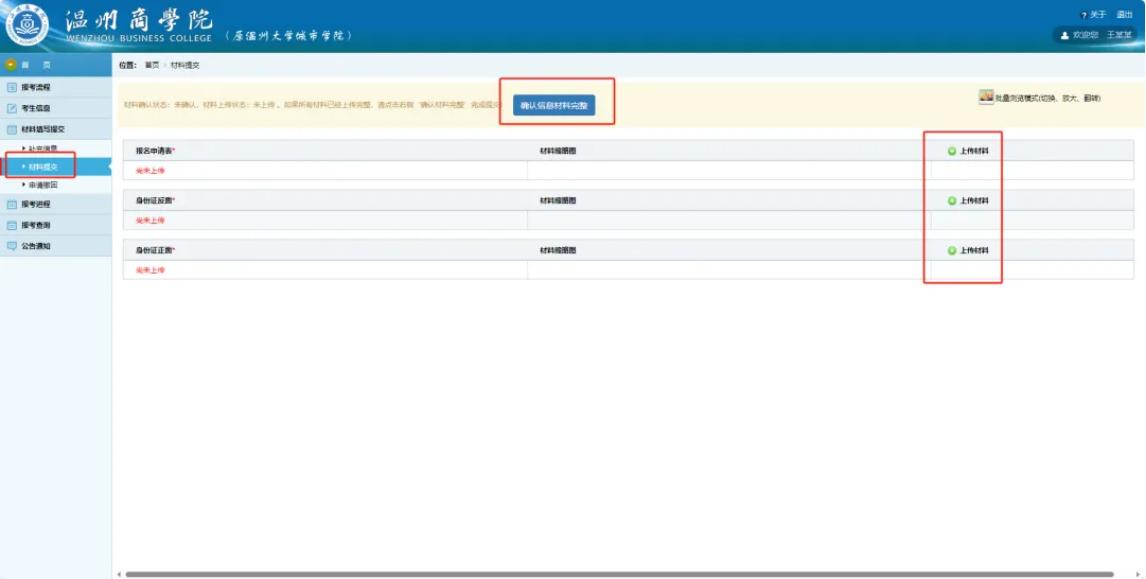This screenshot has height=579, width=1146.
Task: Open the 关于 about link
Action: click(1097, 15)
